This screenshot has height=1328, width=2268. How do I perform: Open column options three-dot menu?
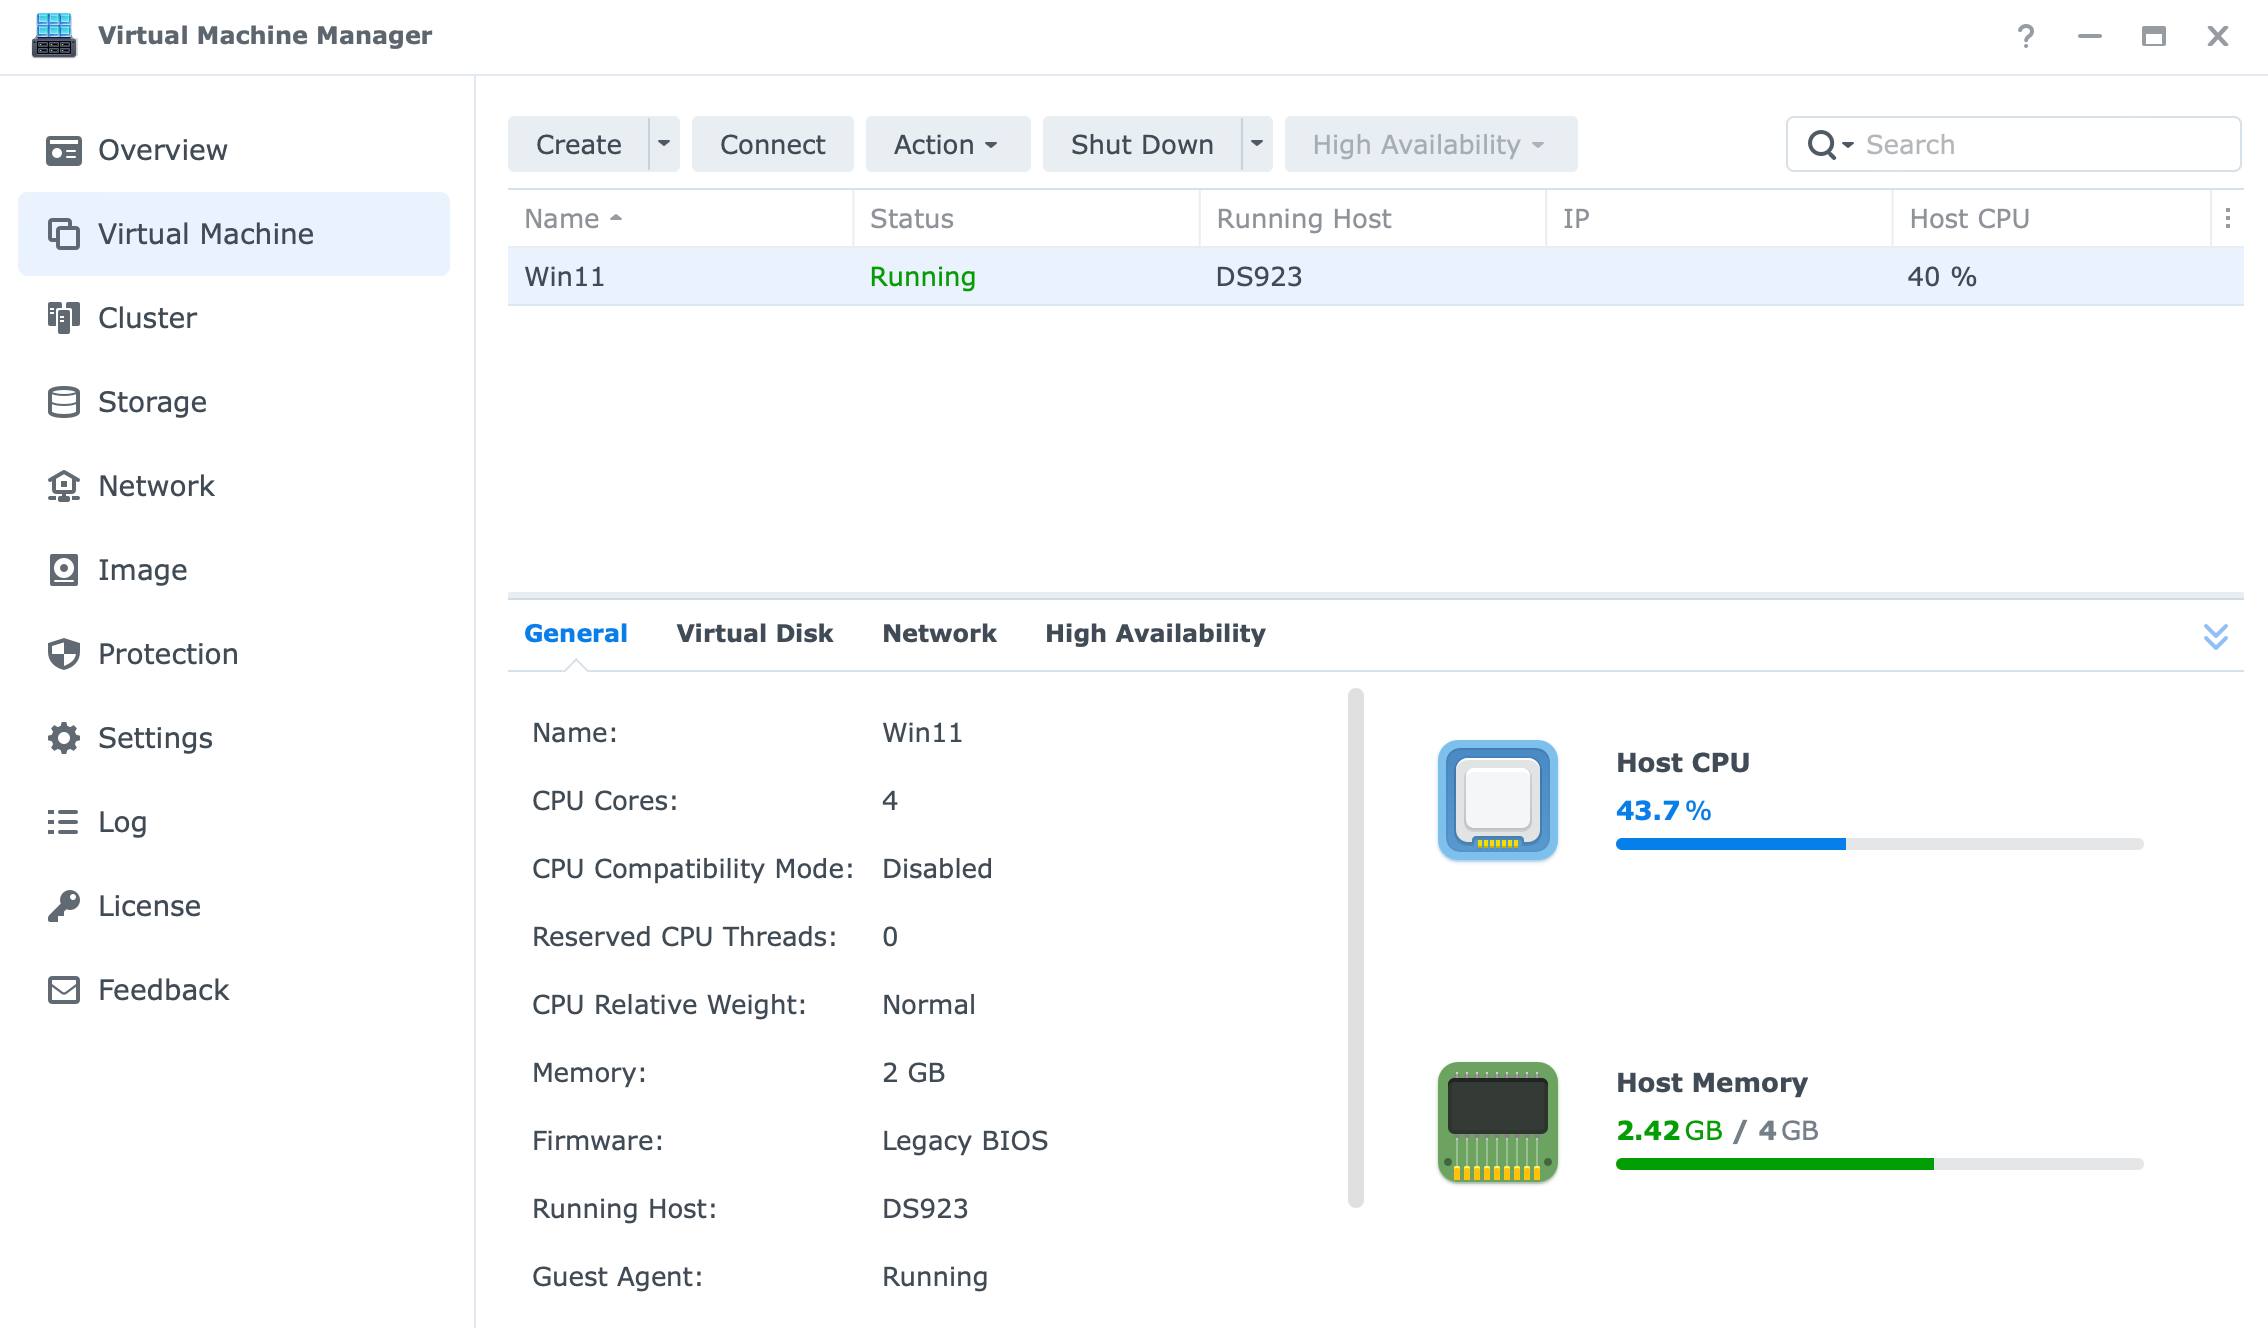pyautogui.click(x=2228, y=218)
